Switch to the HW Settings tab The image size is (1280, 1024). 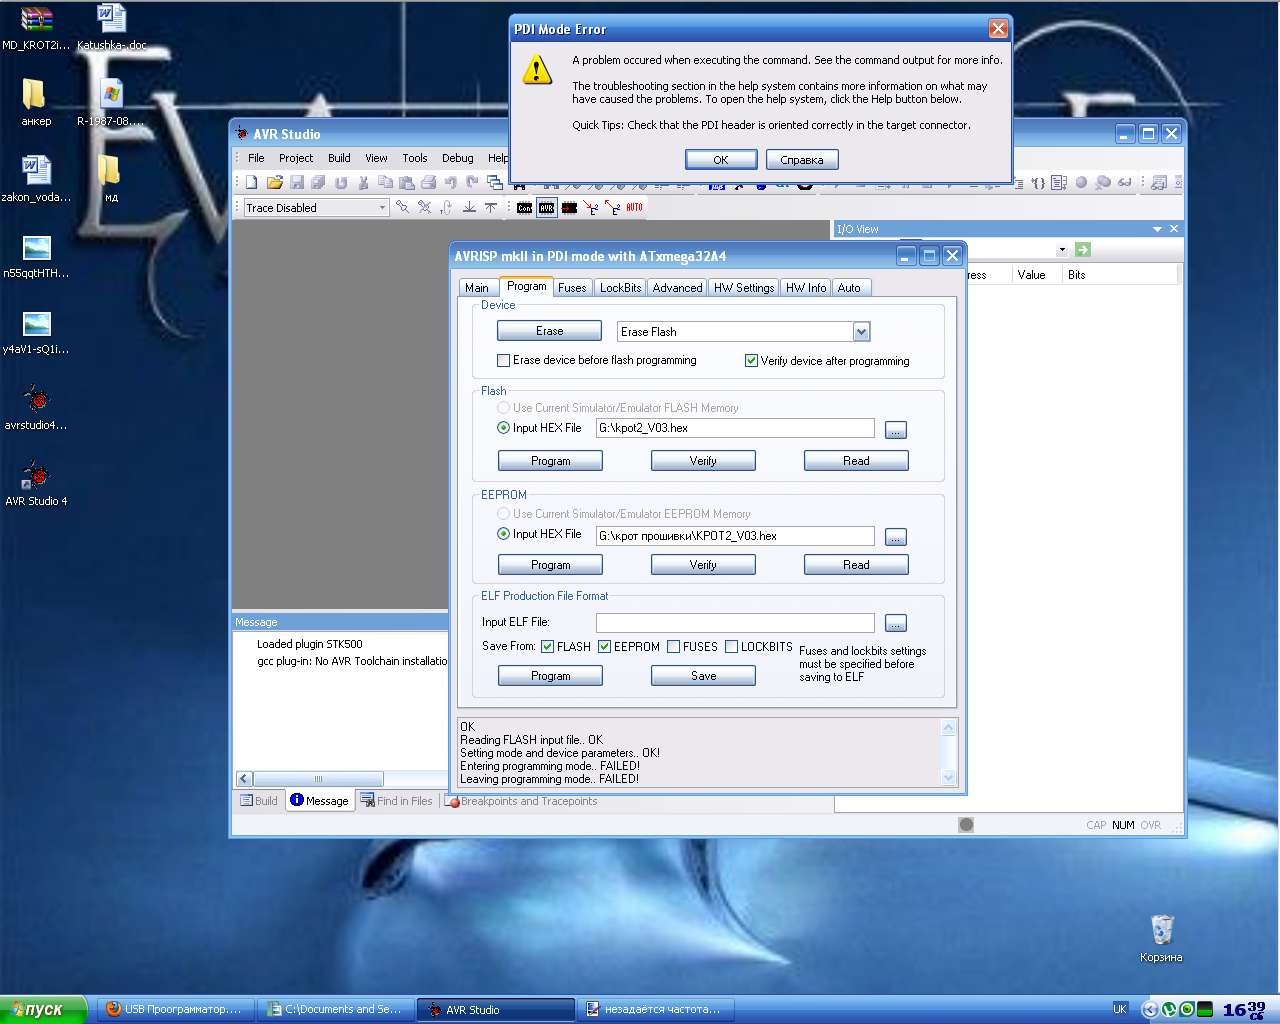pyautogui.click(x=744, y=288)
